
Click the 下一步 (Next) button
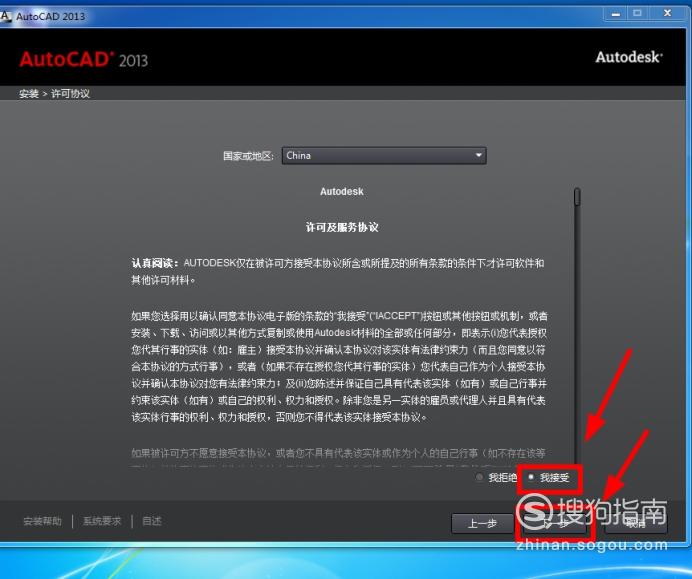pos(554,523)
